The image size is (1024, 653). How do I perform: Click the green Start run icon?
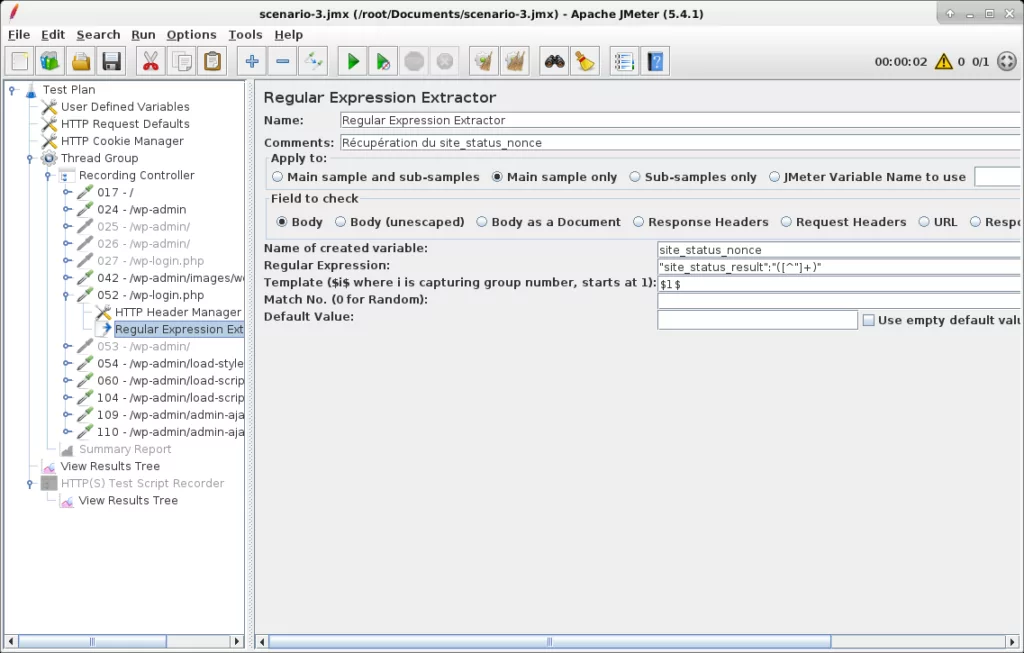click(352, 62)
